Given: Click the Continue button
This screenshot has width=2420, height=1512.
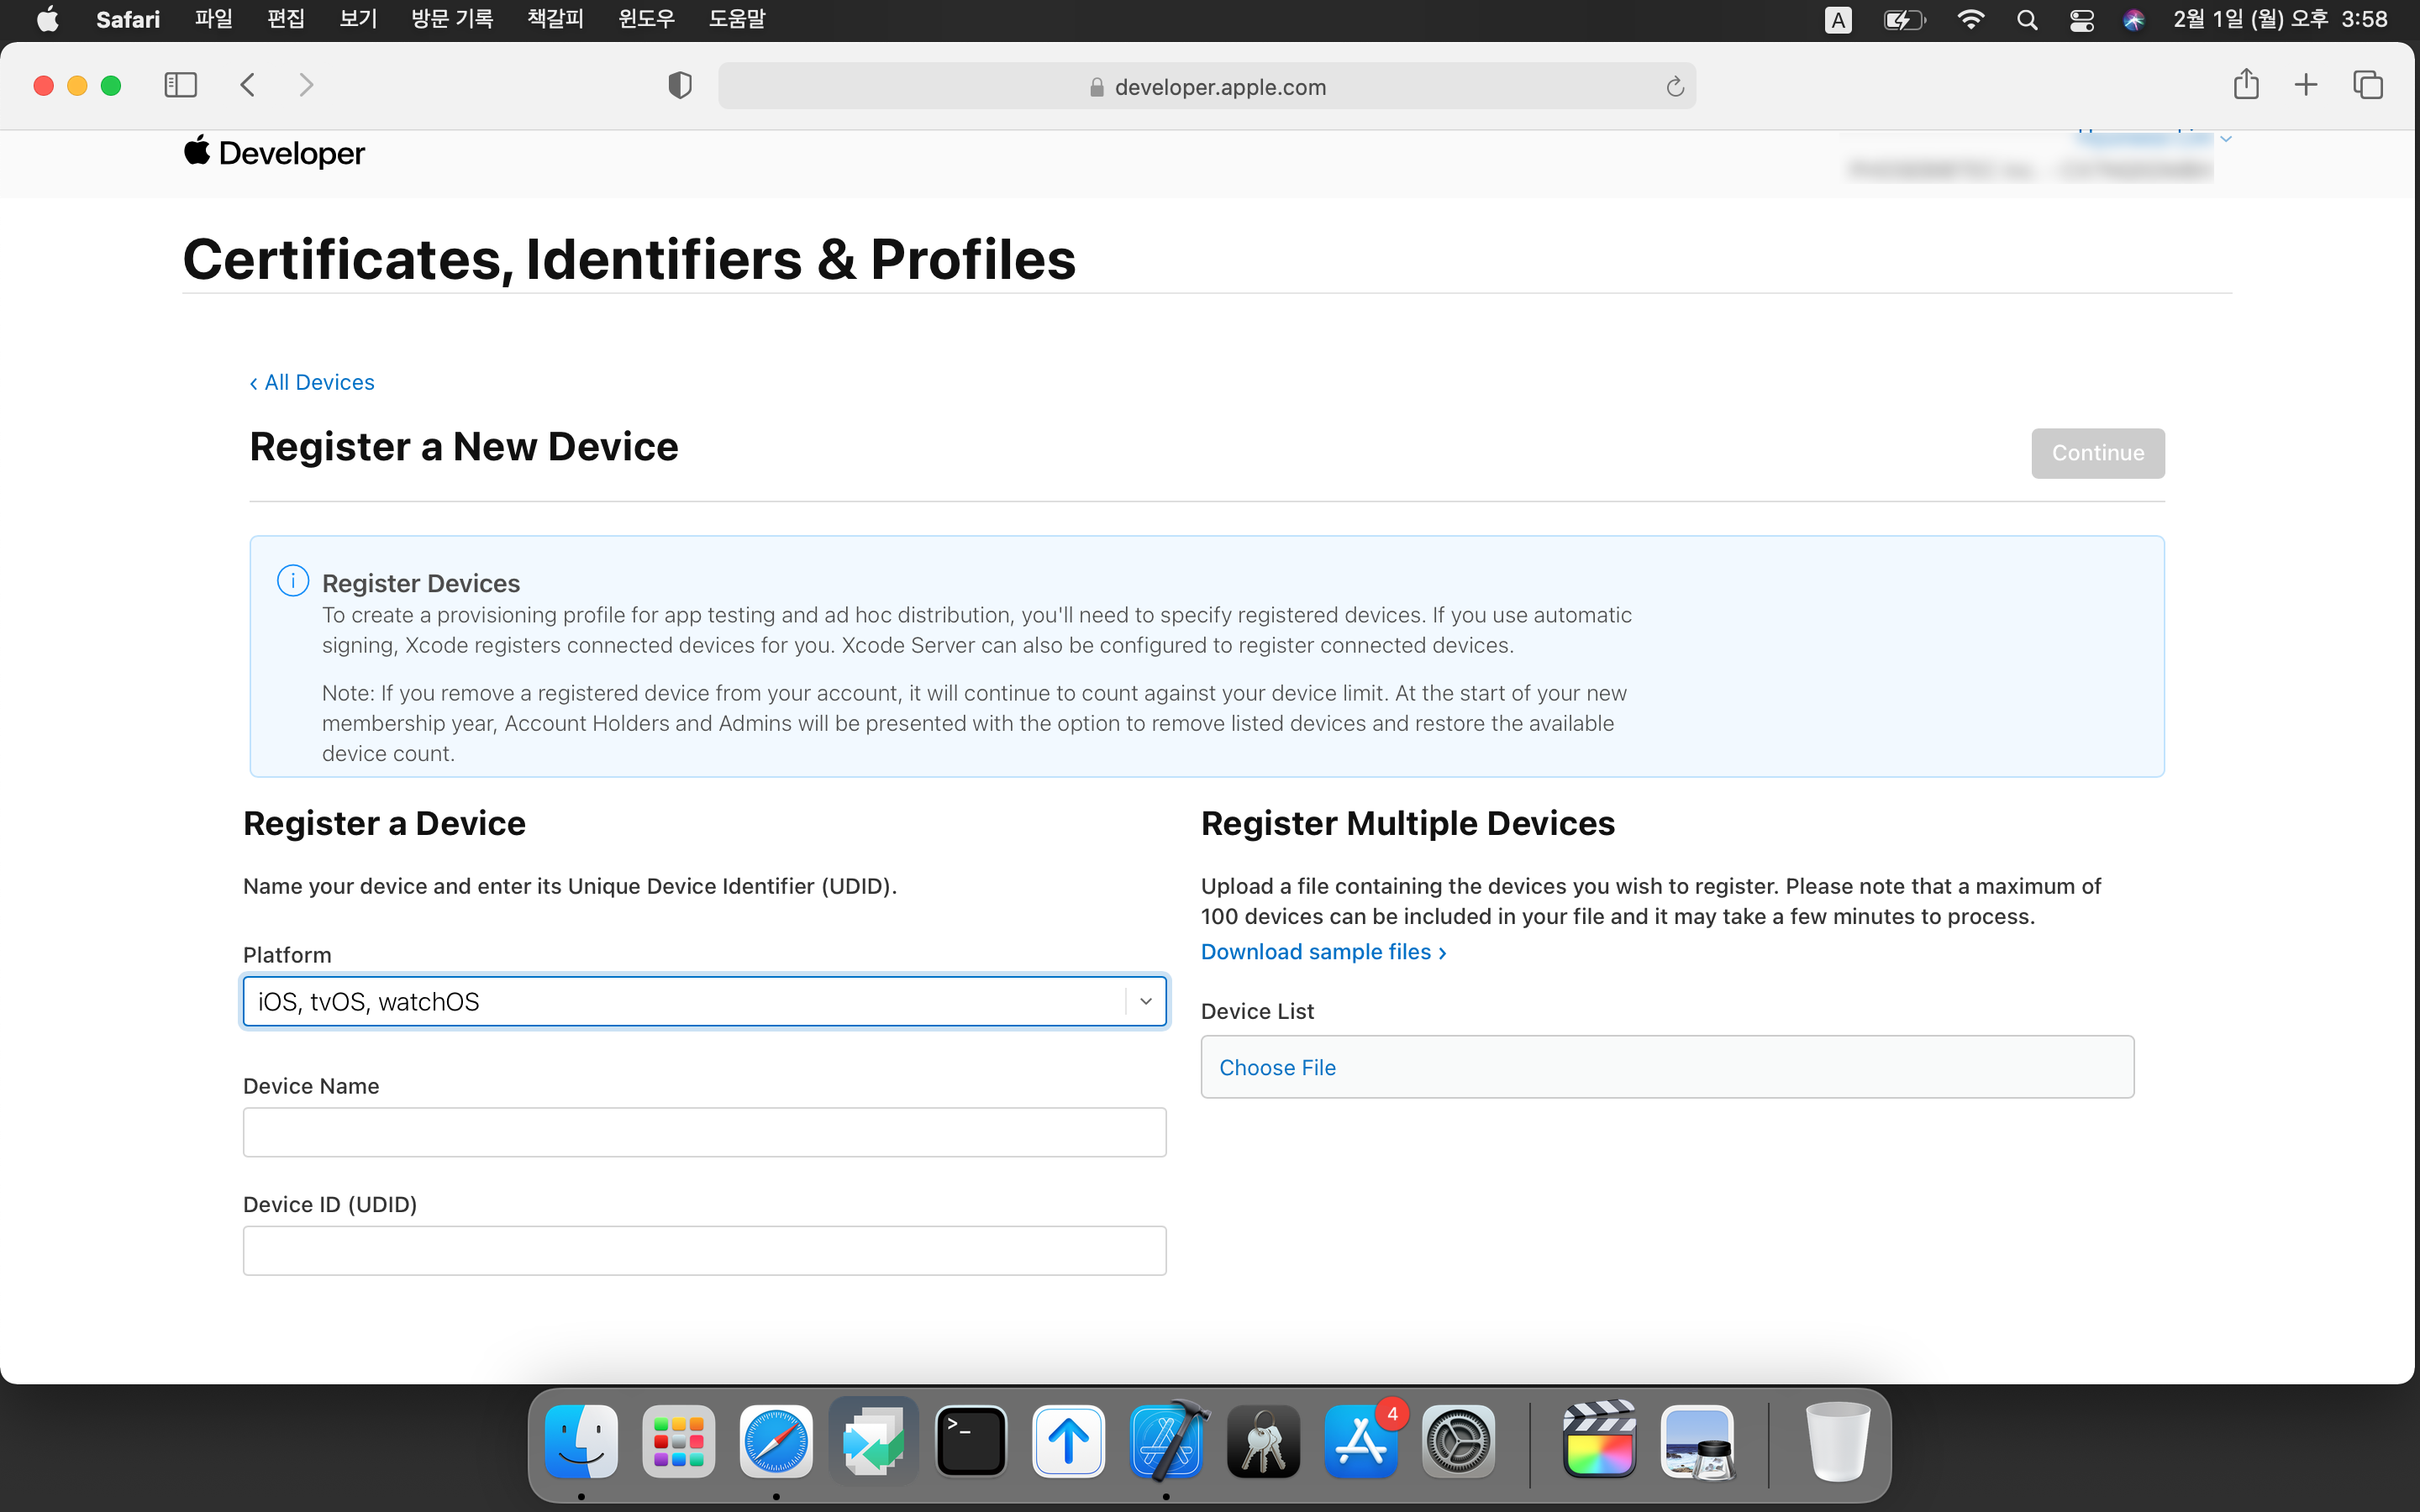Looking at the screenshot, I should [2097, 453].
